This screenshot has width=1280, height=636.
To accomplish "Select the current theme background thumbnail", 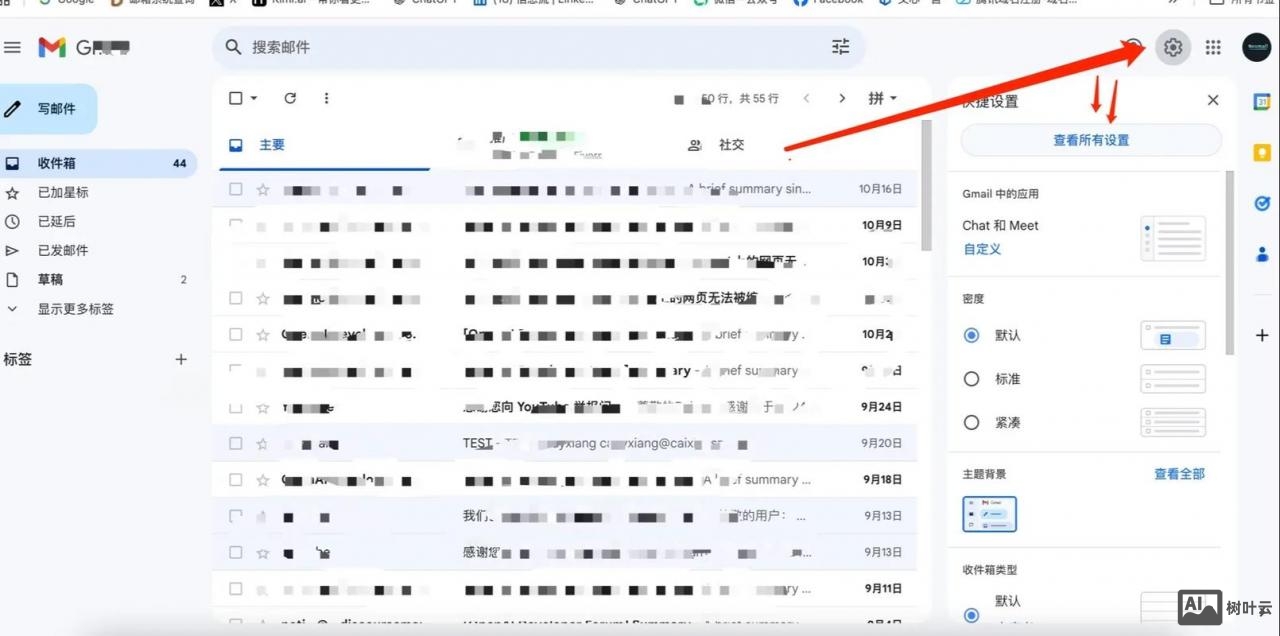I will (x=989, y=513).
